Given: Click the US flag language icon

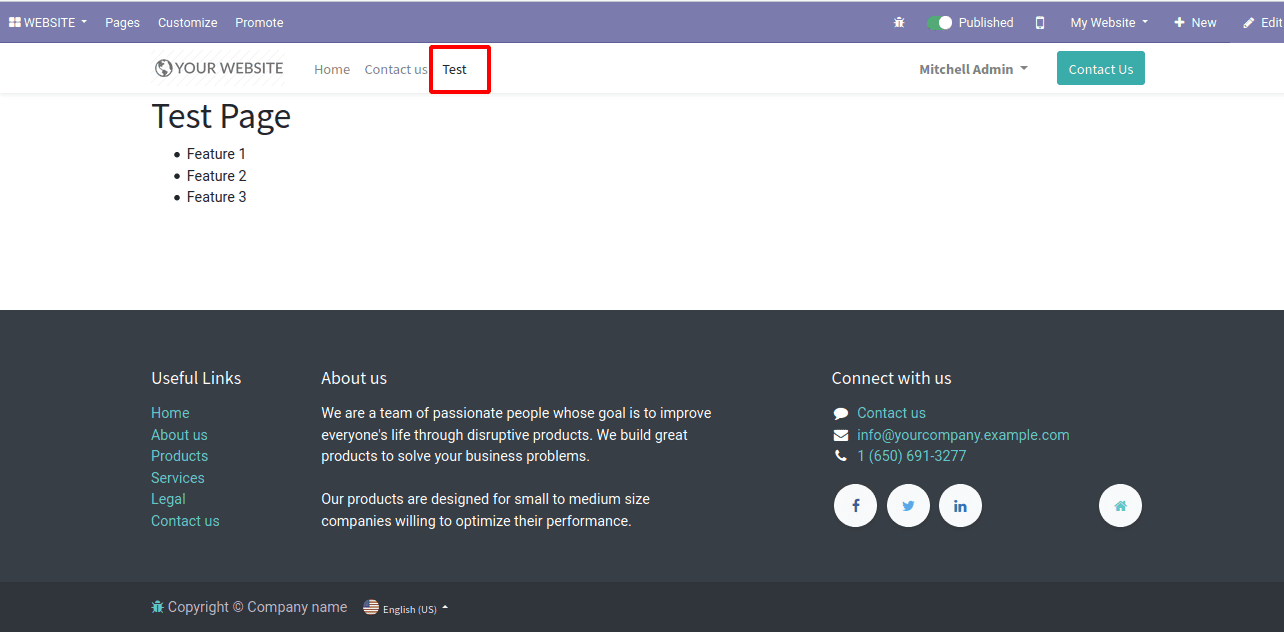Looking at the screenshot, I should 371,607.
